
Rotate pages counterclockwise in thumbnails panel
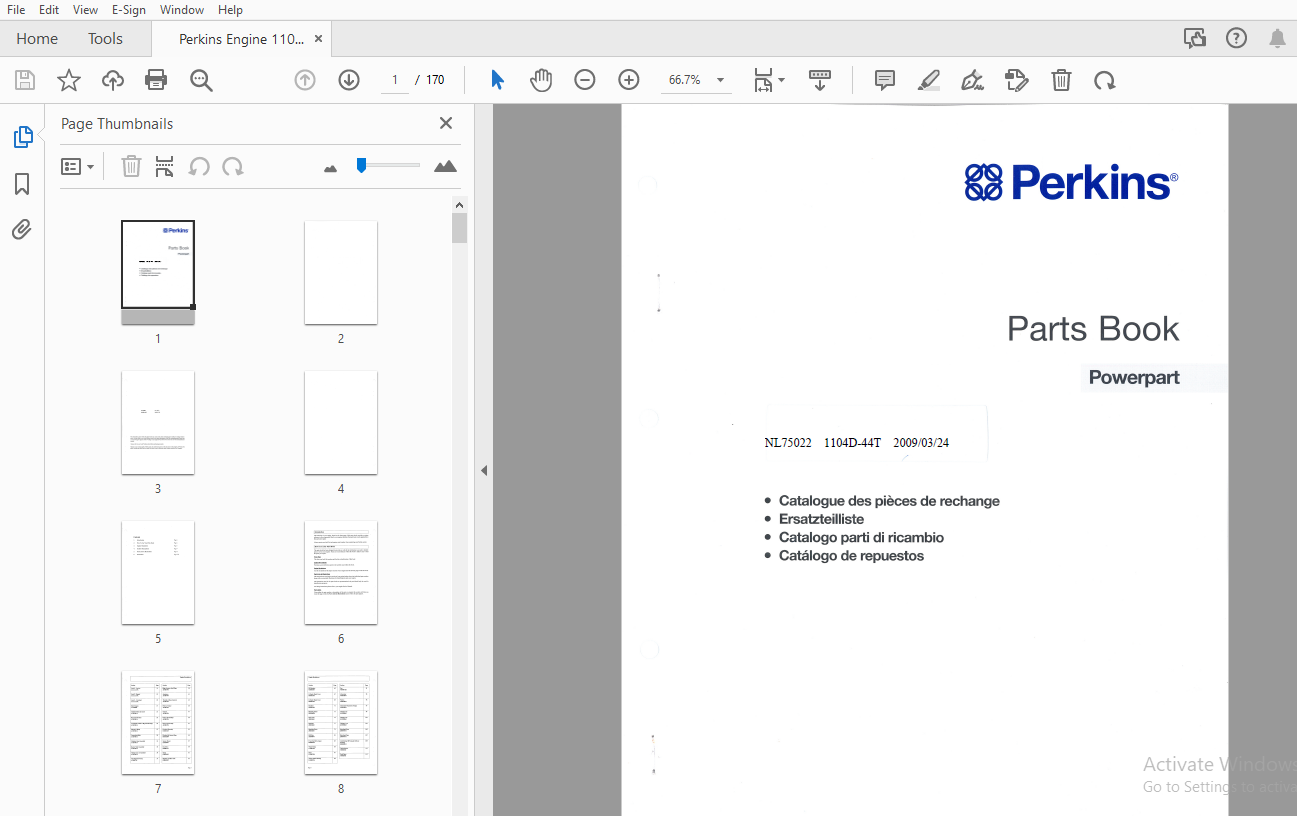click(199, 166)
